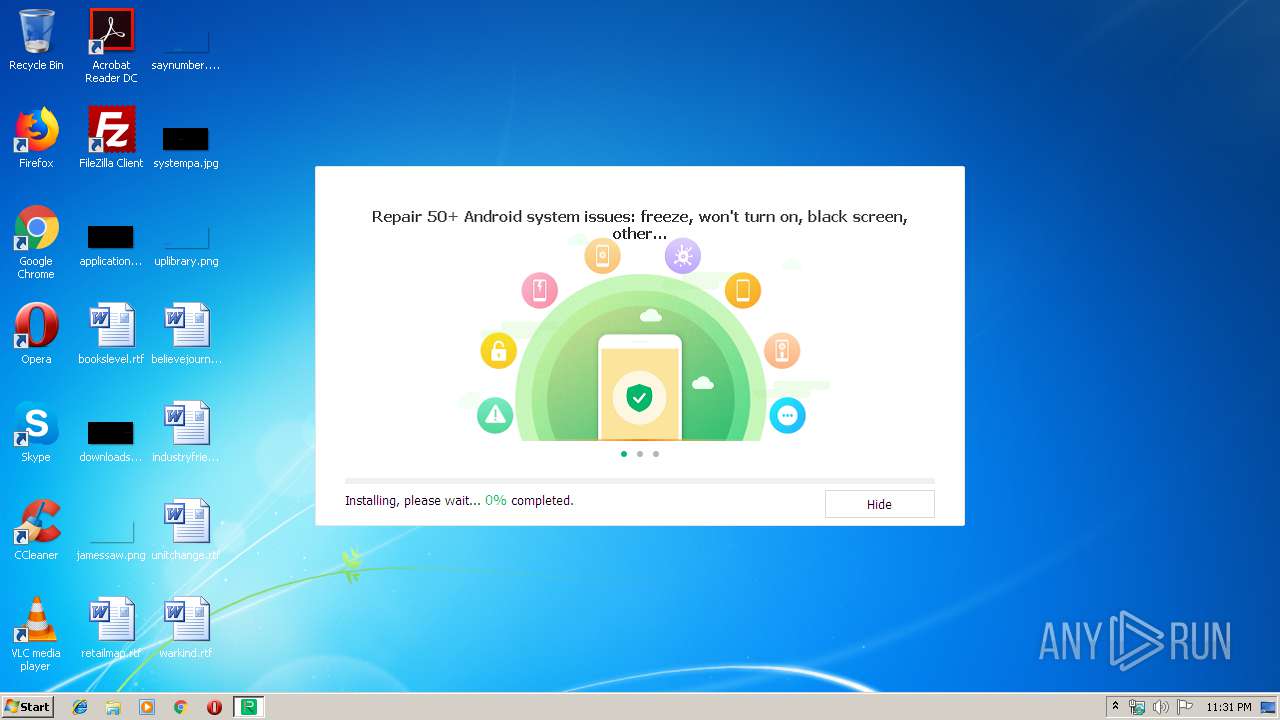
Task: Show hidden system tray icons
Action: (1115, 707)
